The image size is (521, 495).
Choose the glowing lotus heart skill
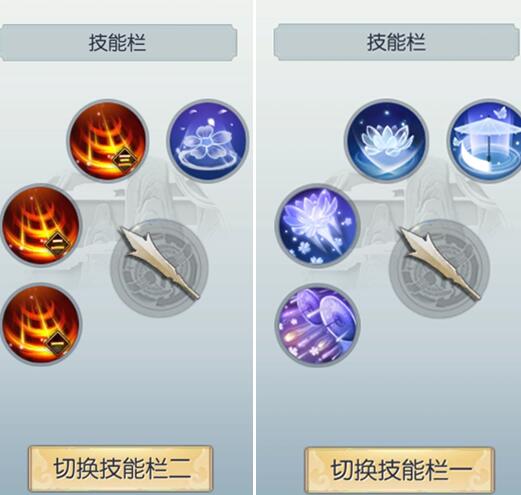coord(387,140)
